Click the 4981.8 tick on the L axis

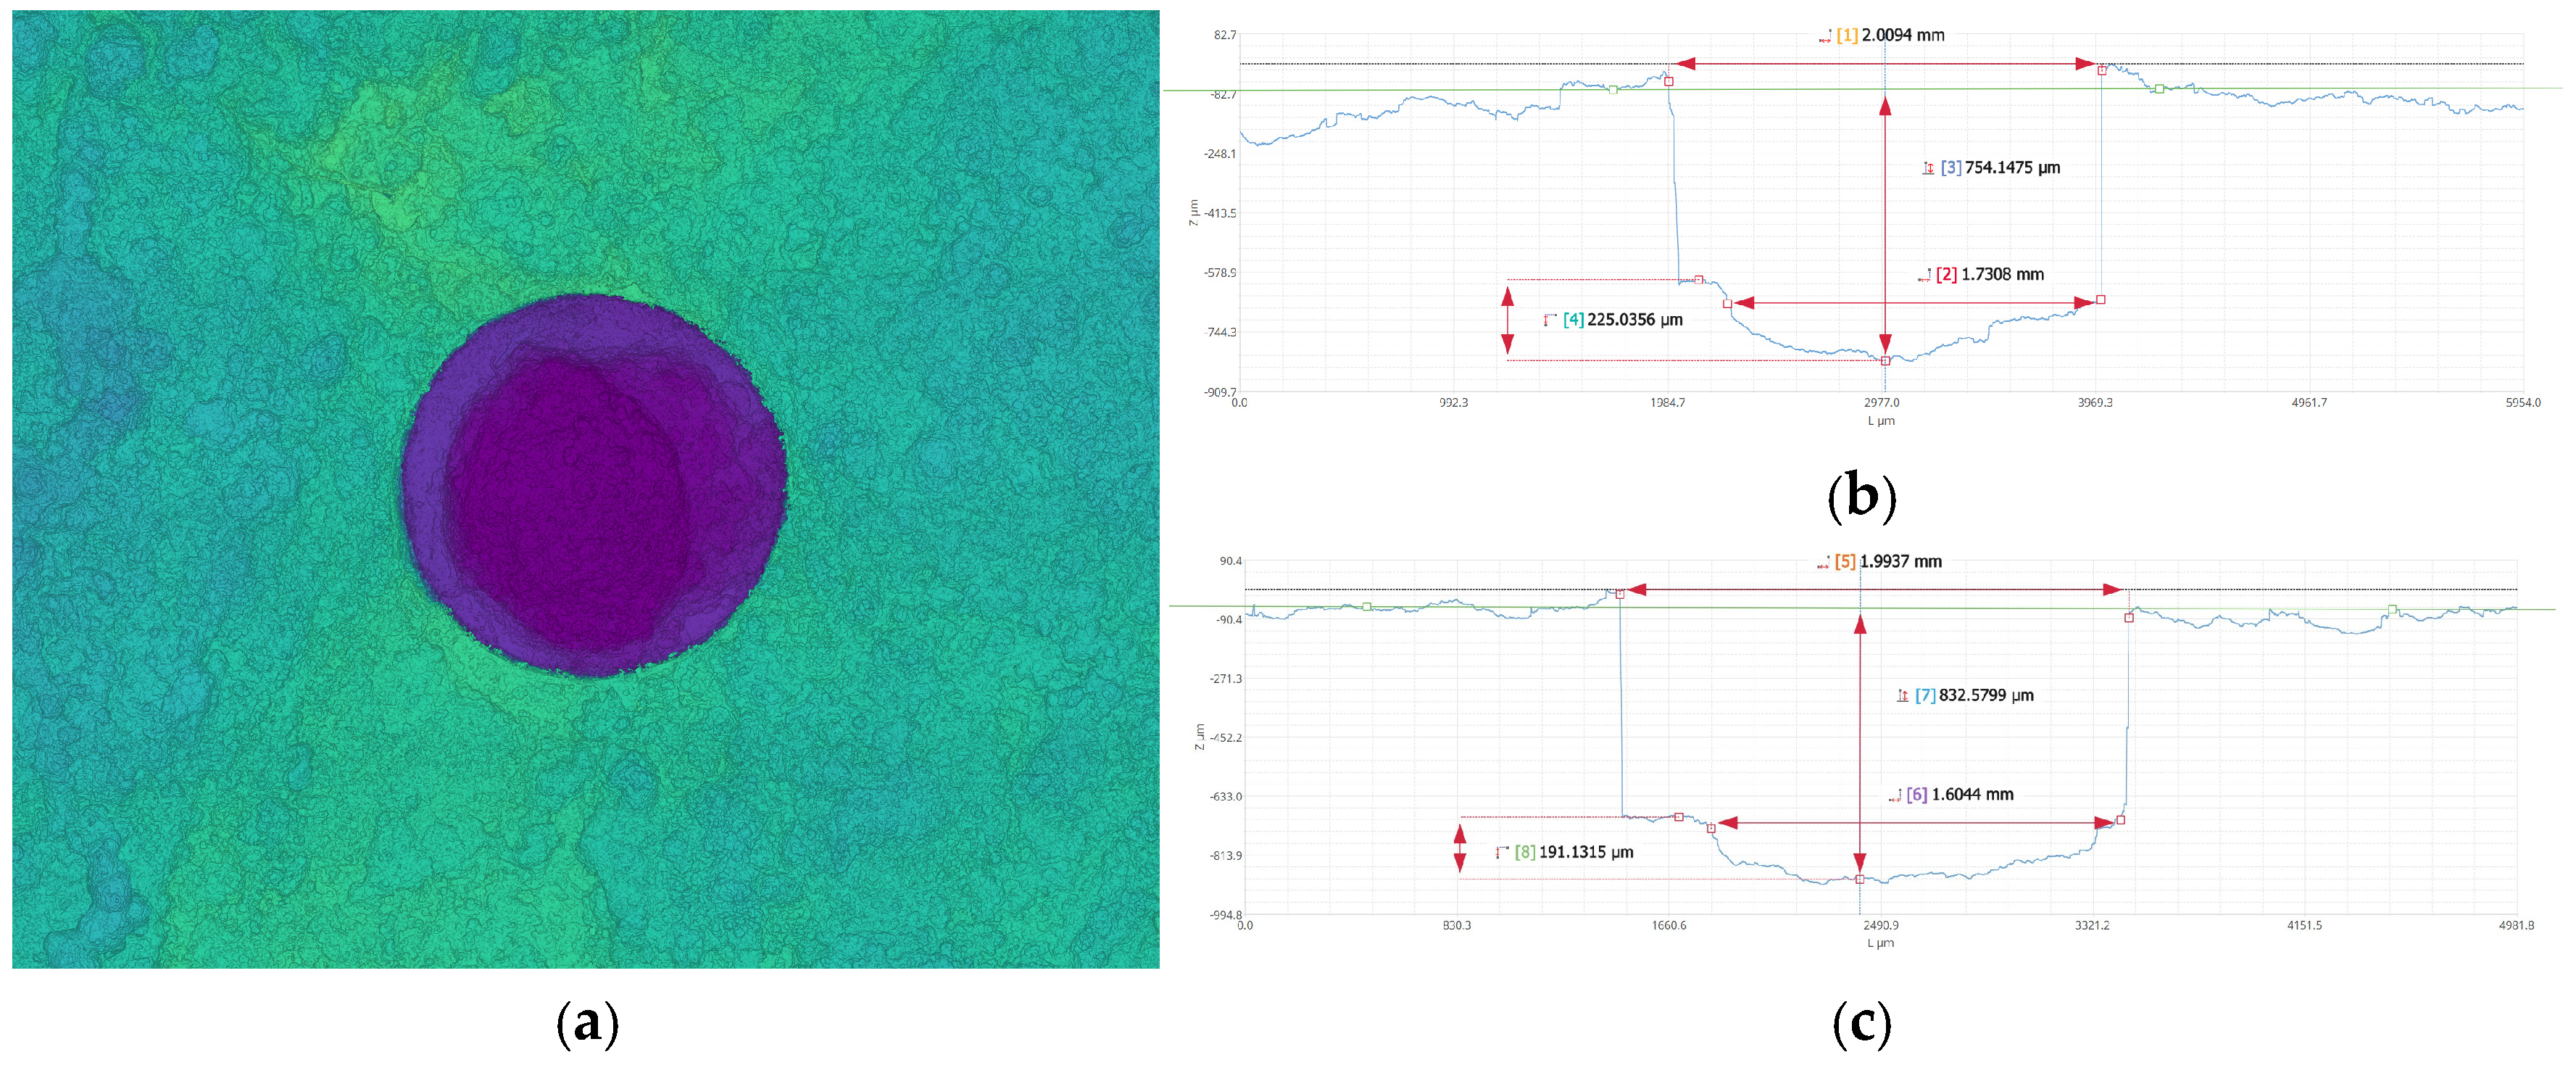[x=2516, y=926]
